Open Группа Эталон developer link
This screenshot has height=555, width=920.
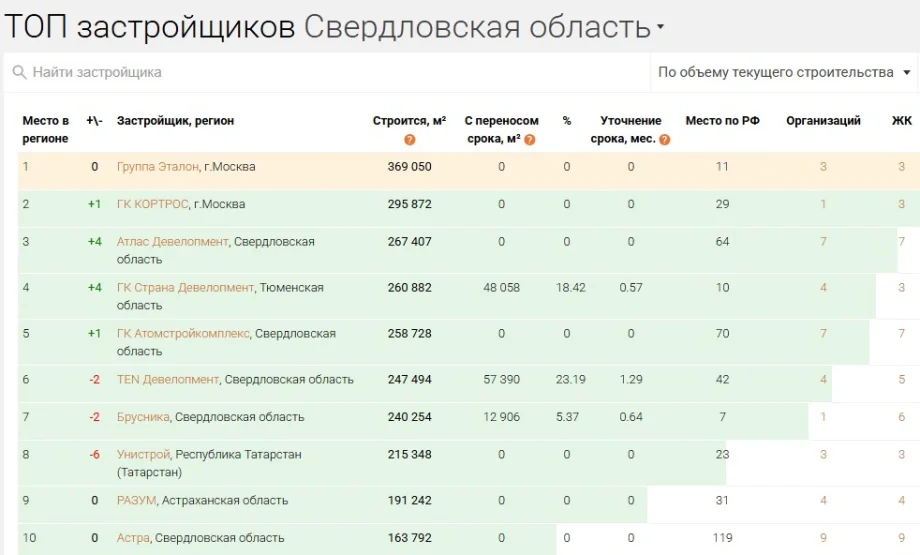click(x=157, y=167)
